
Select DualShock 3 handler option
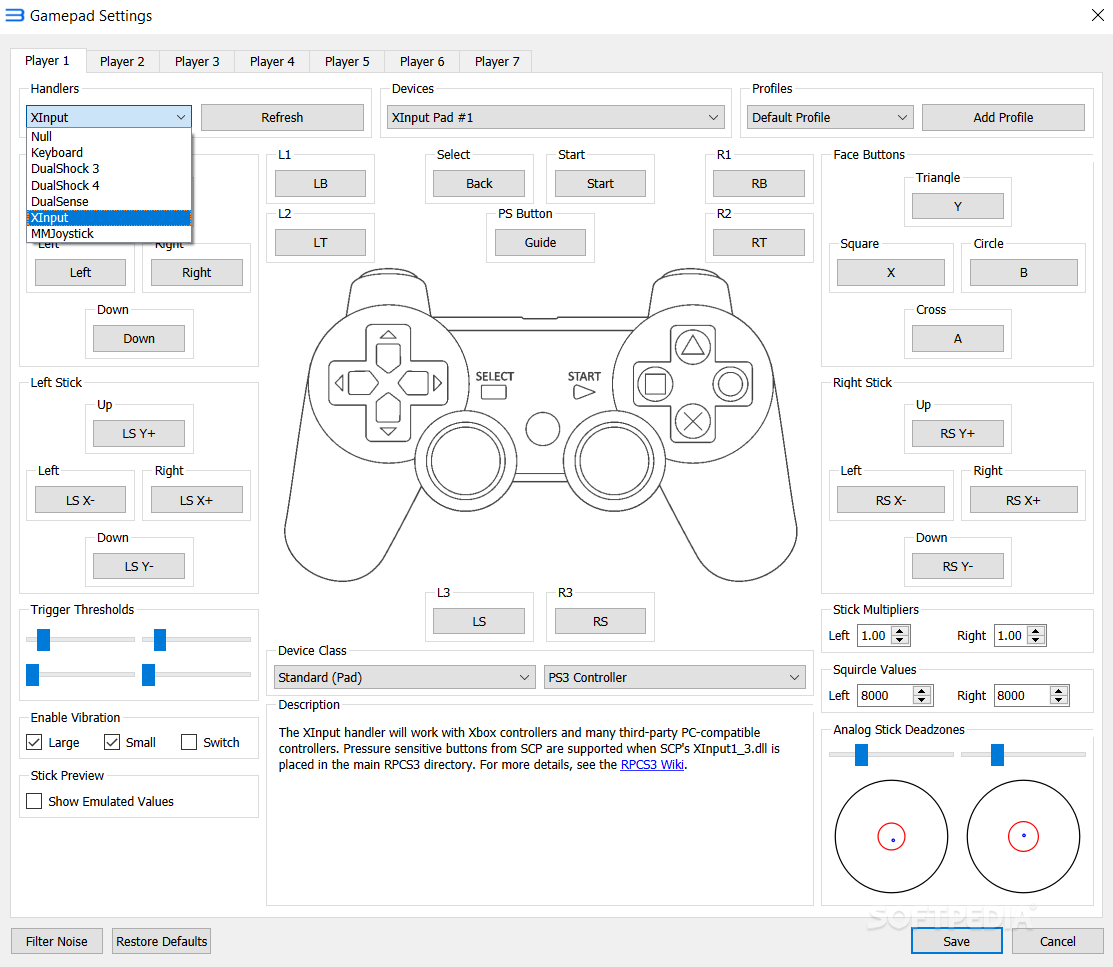pyautogui.click(x=109, y=168)
